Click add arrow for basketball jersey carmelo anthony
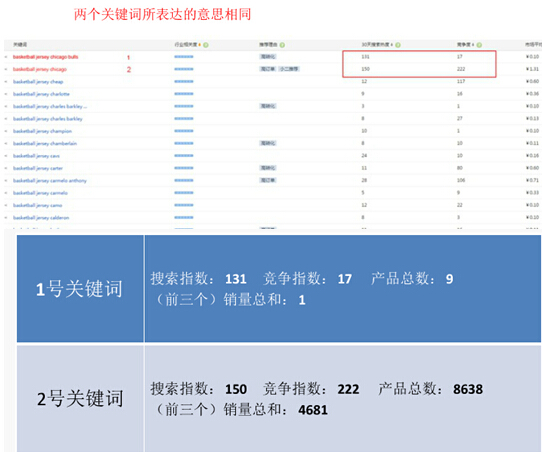Viewport: 542px width, 452px height. pos(6,181)
